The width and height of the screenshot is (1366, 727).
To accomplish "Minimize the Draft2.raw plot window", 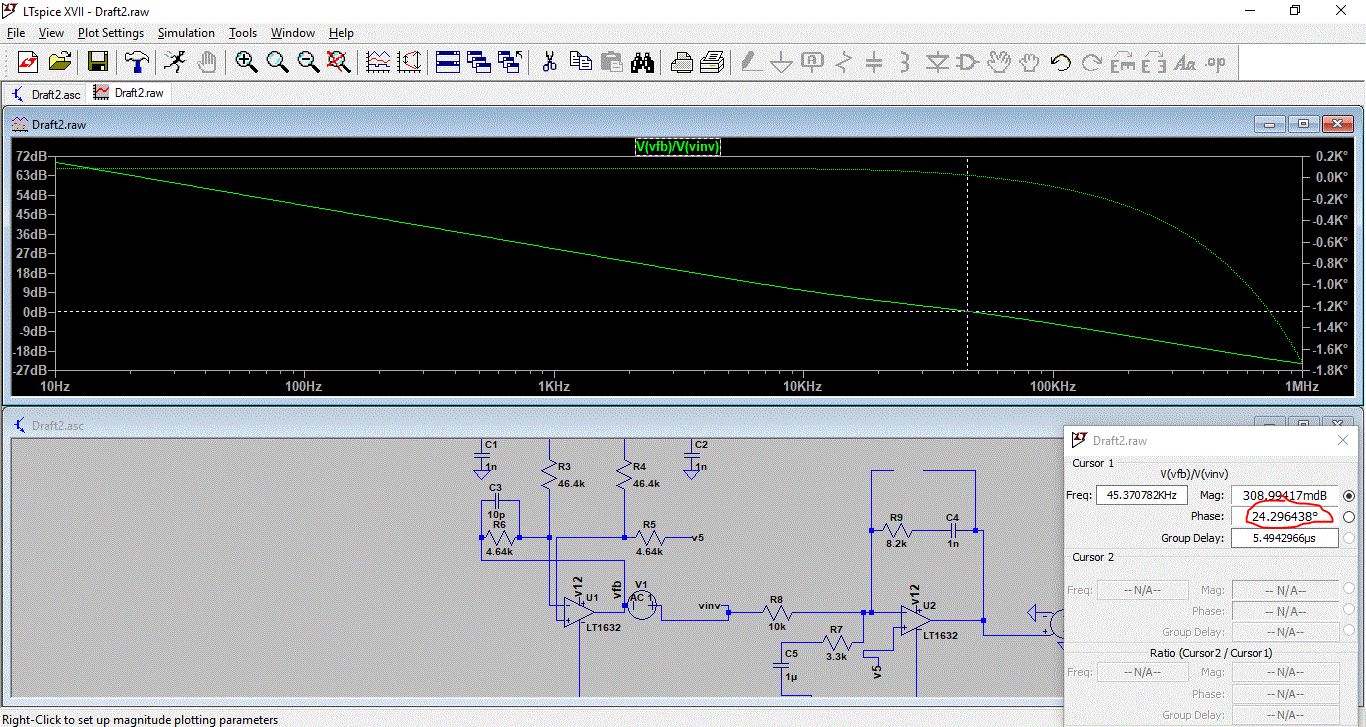I will pyautogui.click(x=1272, y=125).
